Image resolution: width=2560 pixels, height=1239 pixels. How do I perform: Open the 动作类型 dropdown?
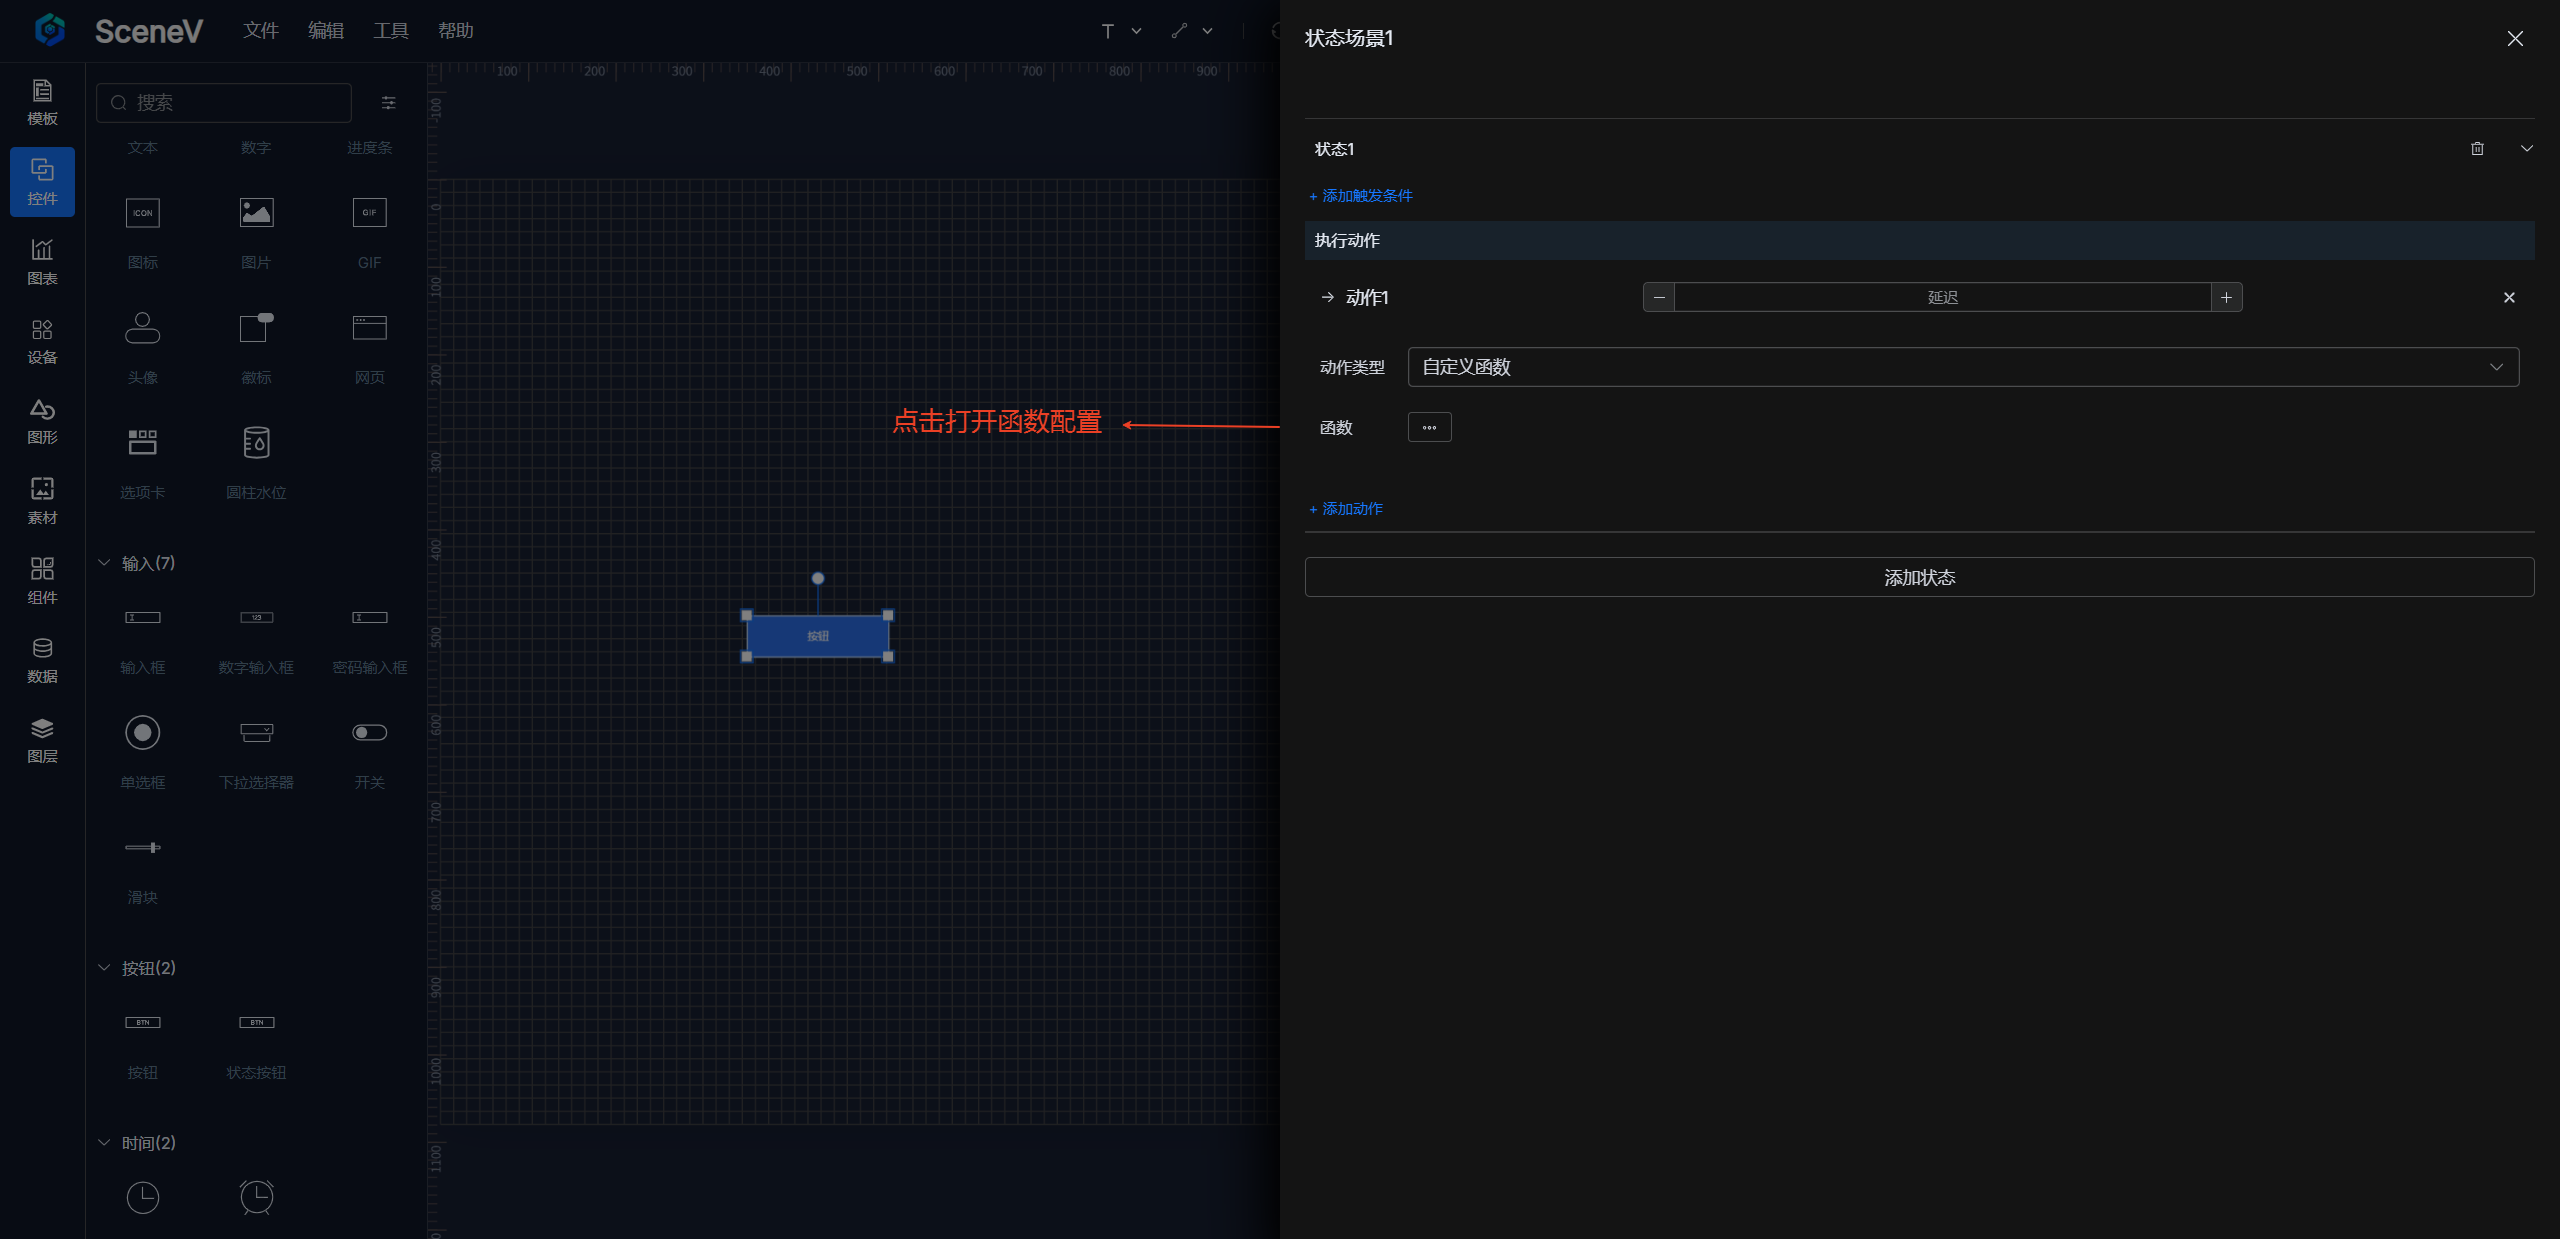point(1962,367)
